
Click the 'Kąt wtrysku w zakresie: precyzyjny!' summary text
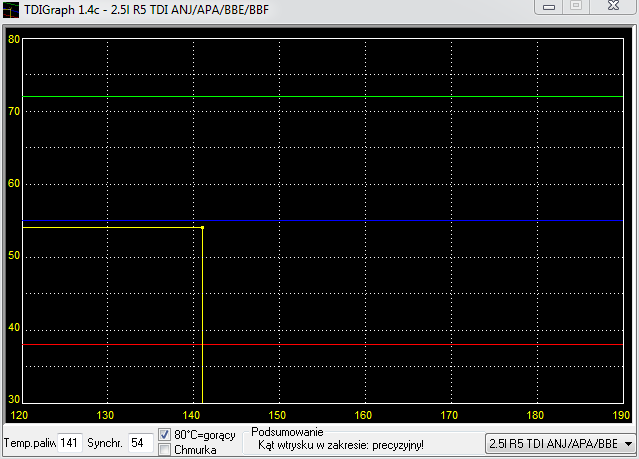coord(341,445)
